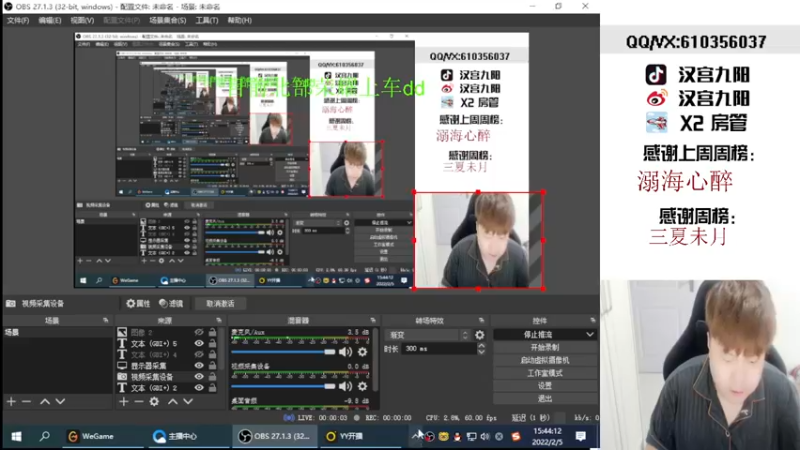Viewport: 800px width, 450px height.
Task: Click the OBS icon in system tray
Action: (x=430, y=437)
